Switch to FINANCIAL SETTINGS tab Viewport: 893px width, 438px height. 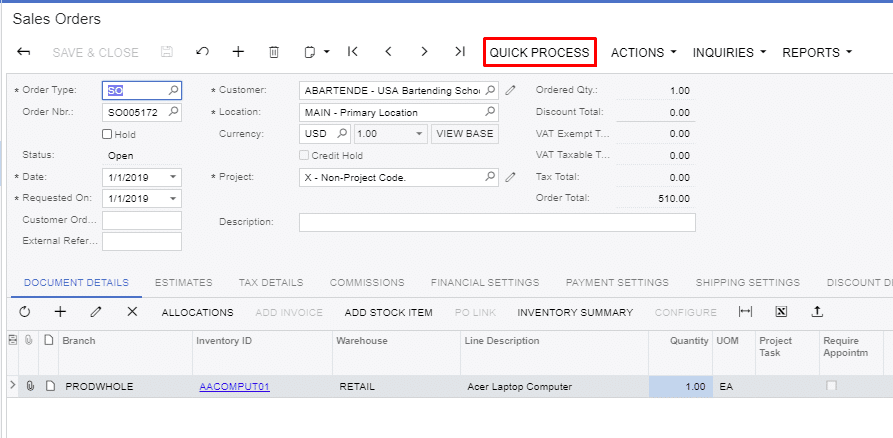[485, 283]
